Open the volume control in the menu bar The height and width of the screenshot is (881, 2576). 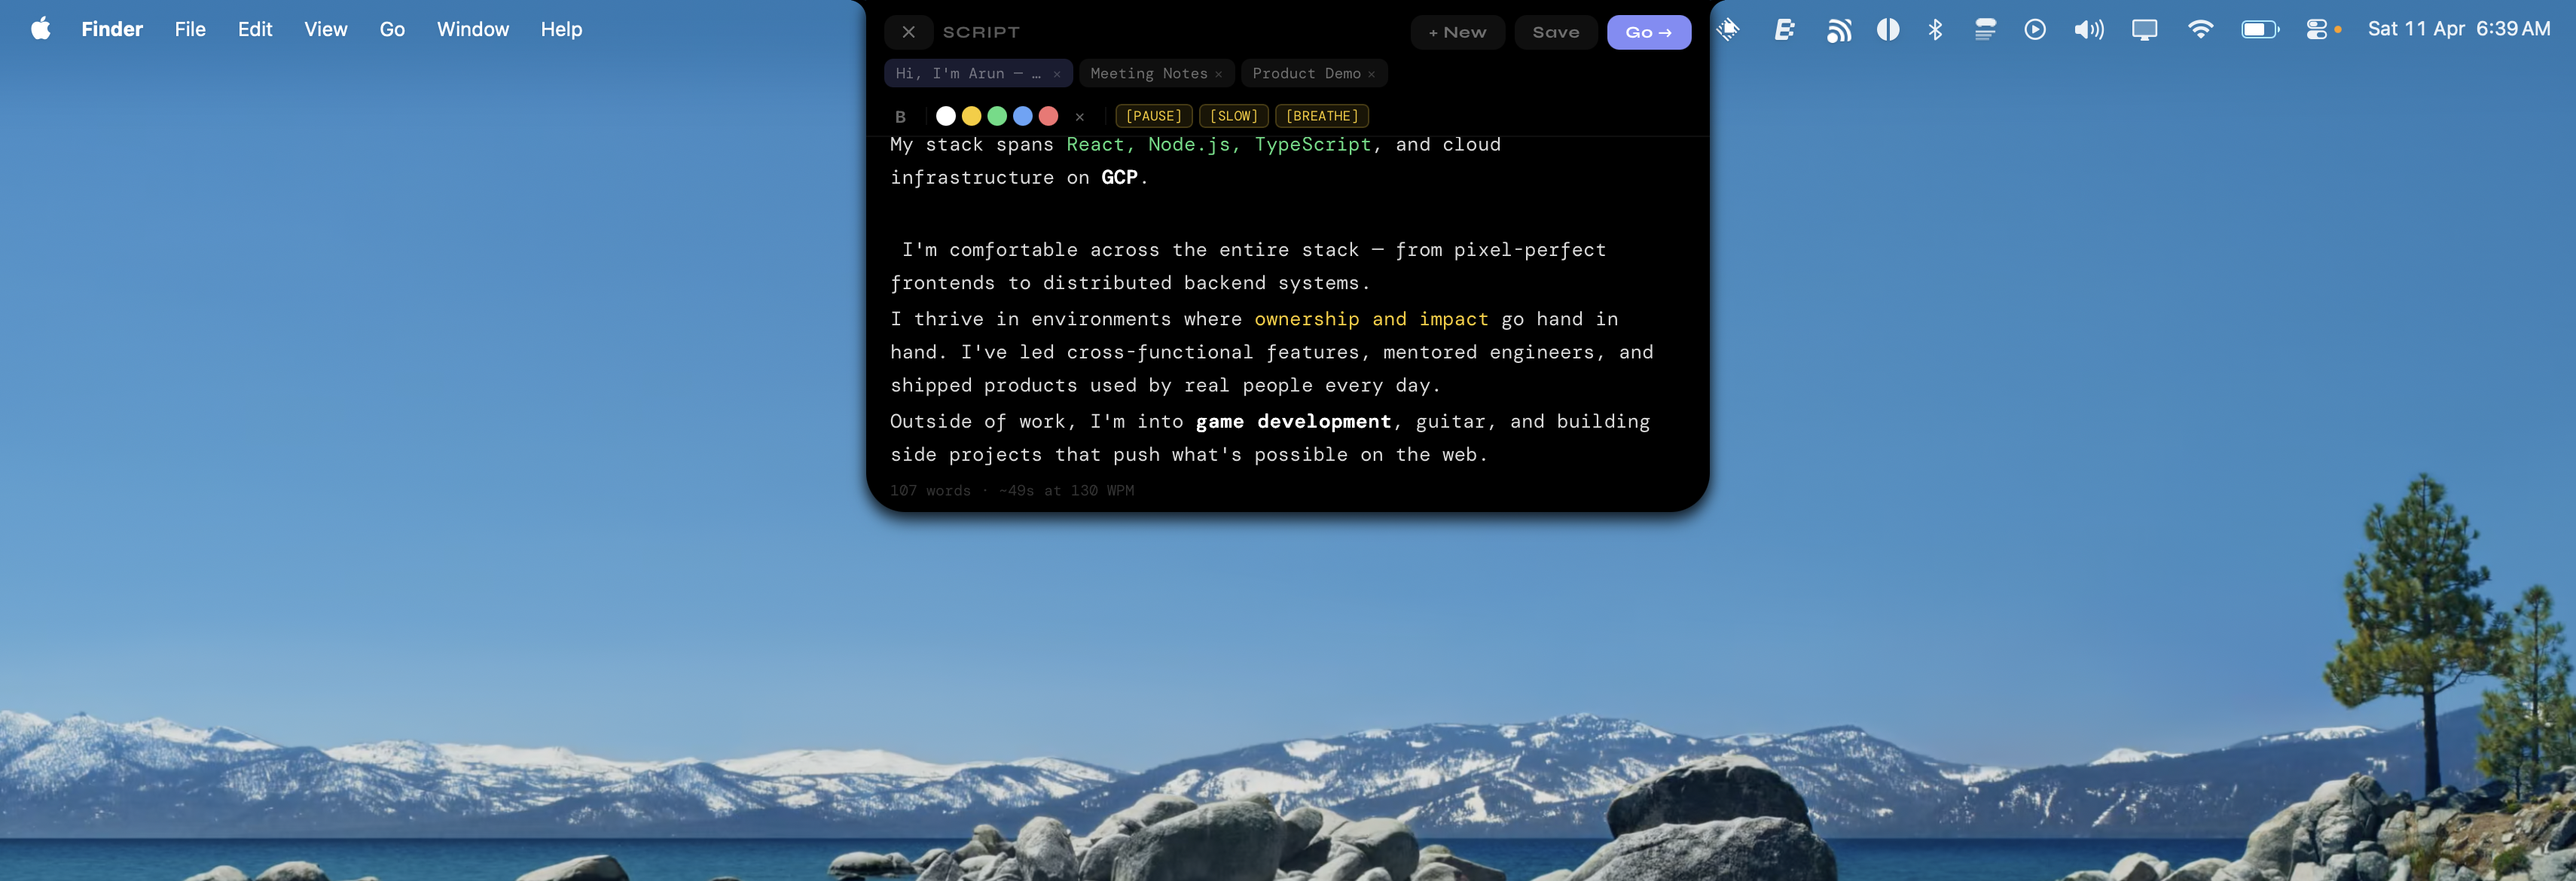2089,30
